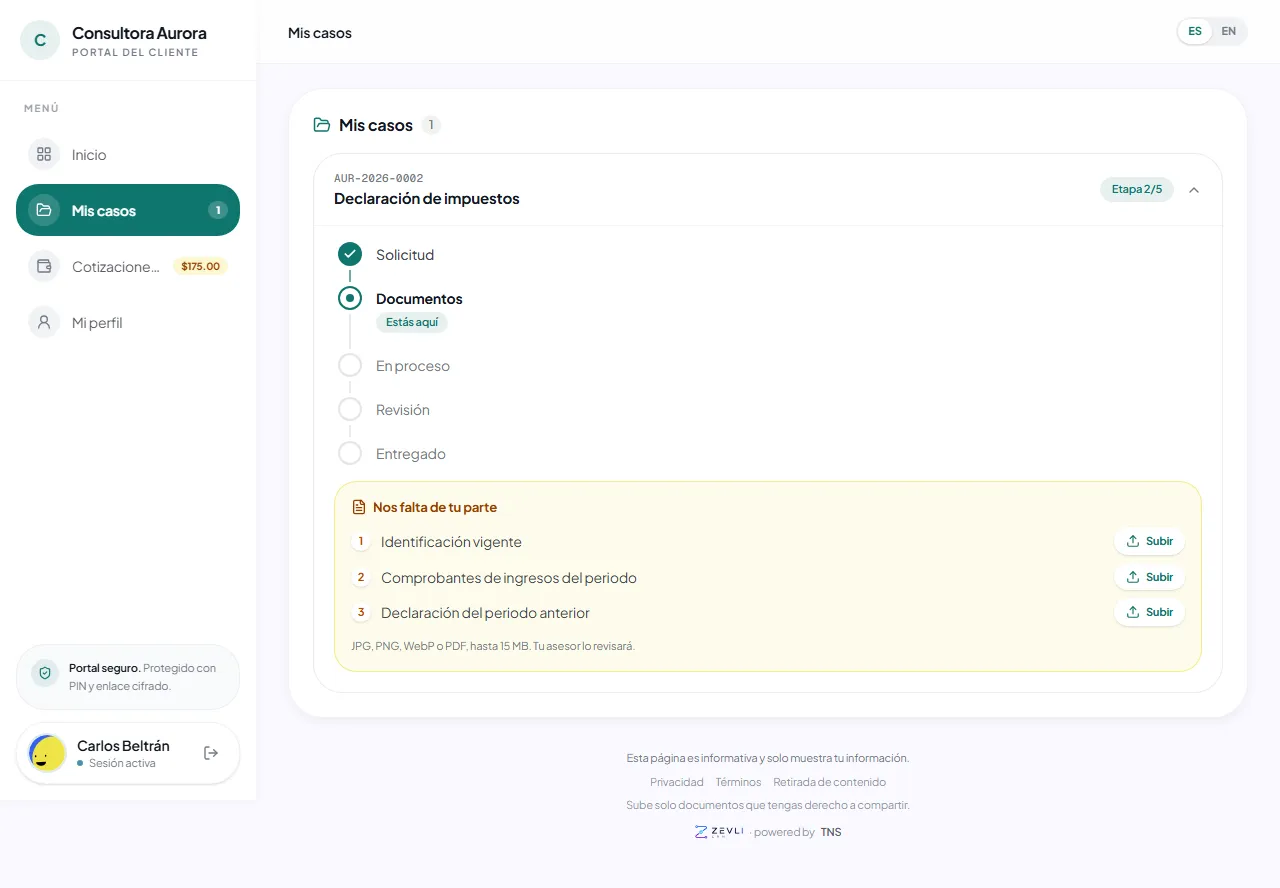Click the Cotizaciones wallet icon
Viewport: 1280px width, 888px height.
coord(44,267)
